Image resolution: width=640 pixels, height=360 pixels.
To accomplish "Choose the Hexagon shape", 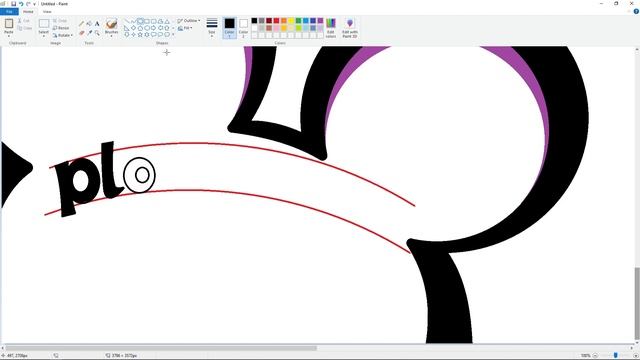I will 147,28.
